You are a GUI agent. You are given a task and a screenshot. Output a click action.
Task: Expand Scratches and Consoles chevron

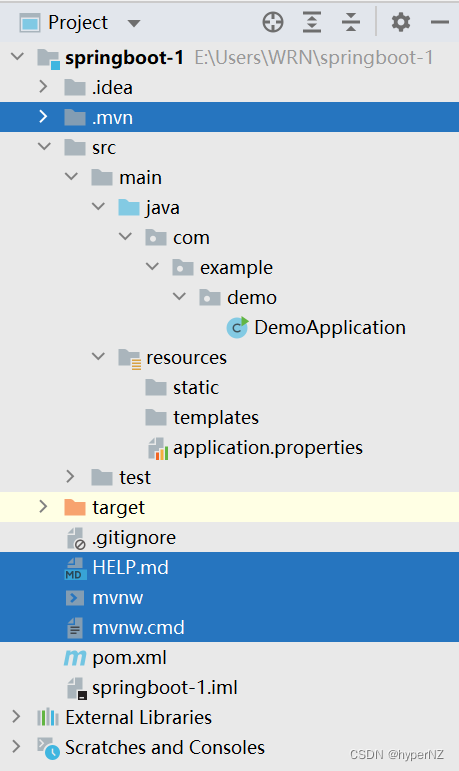pos(16,746)
